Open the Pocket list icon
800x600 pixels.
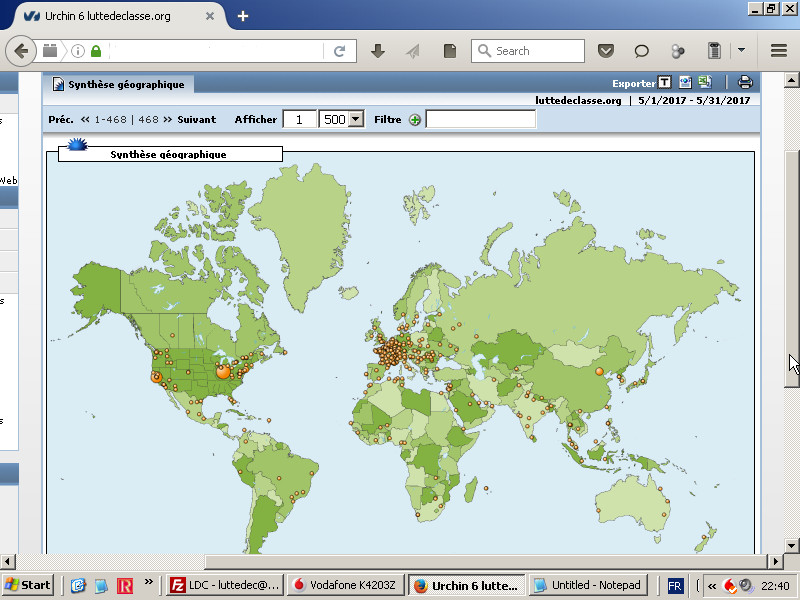[x=606, y=51]
